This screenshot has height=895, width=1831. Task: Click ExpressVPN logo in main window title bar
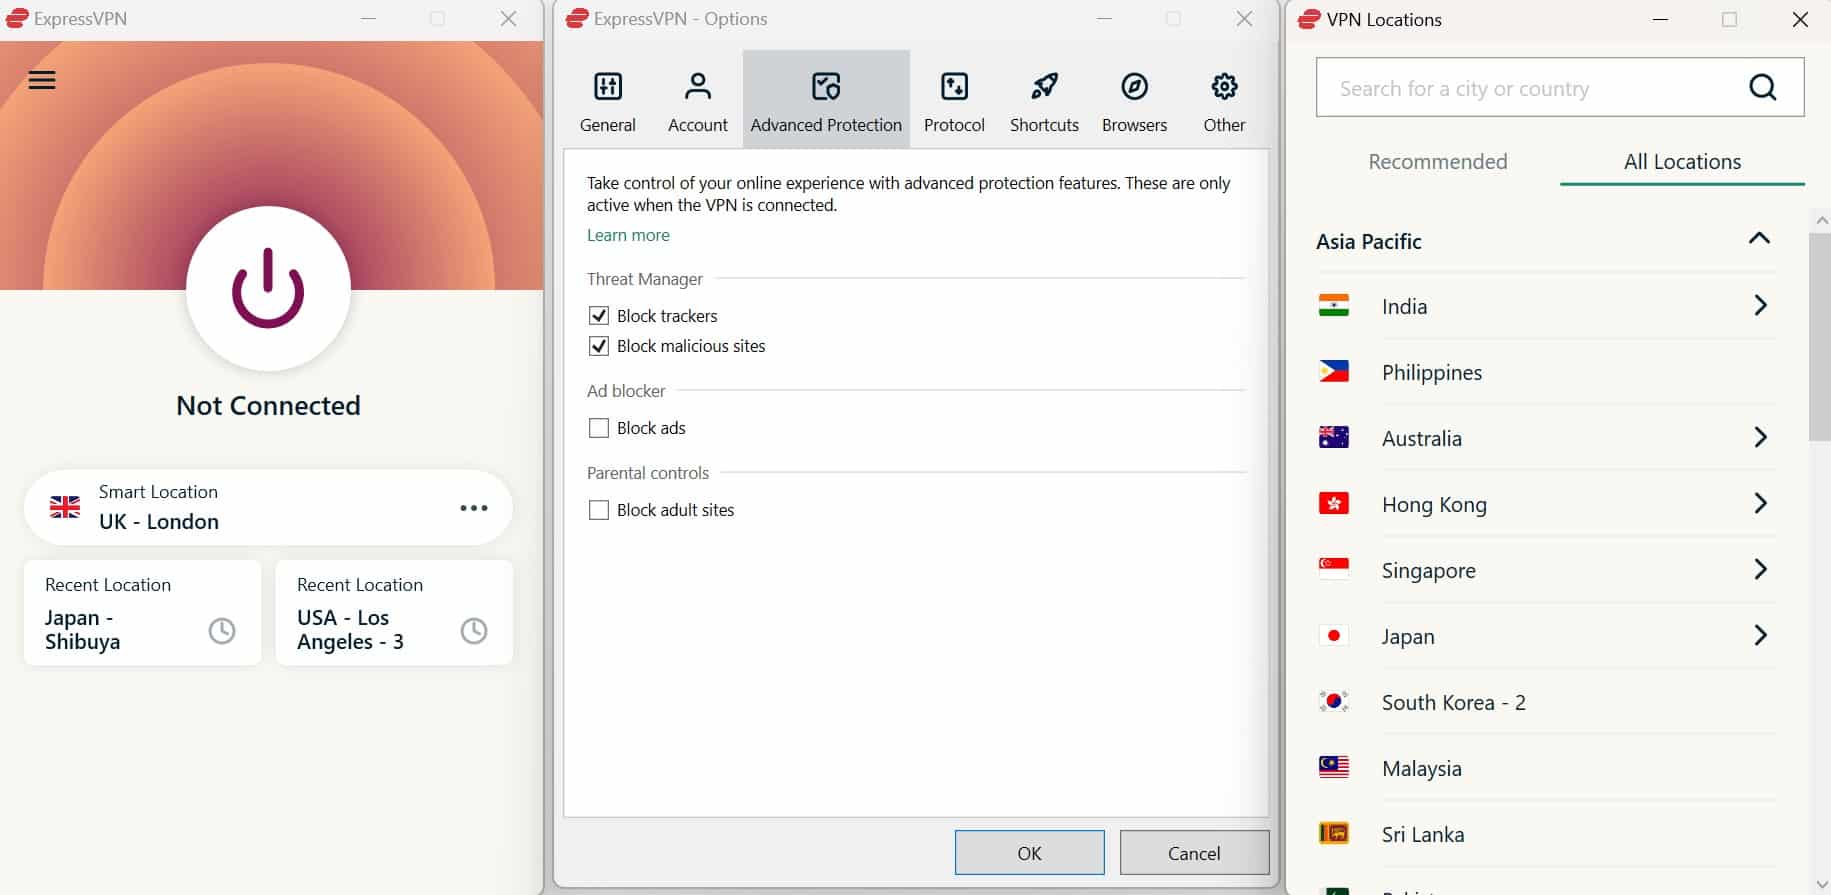coord(17,18)
